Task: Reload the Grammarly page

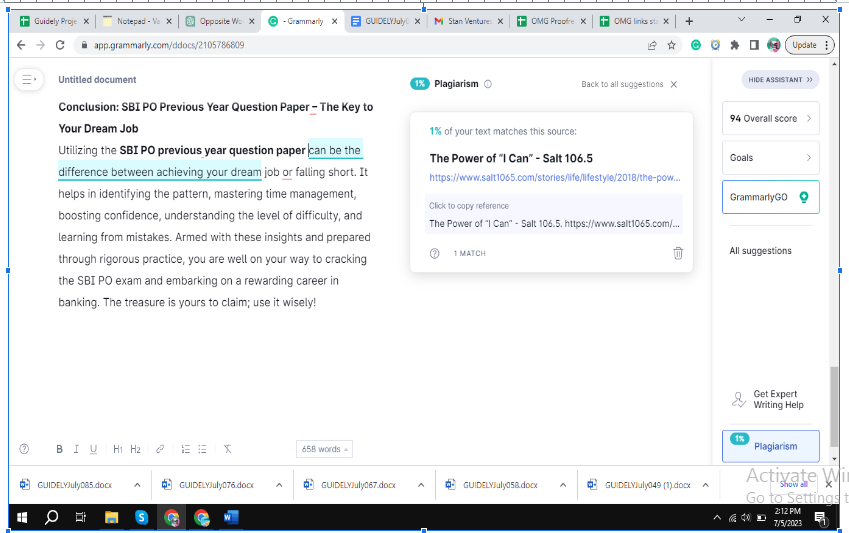Action: (60, 45)
